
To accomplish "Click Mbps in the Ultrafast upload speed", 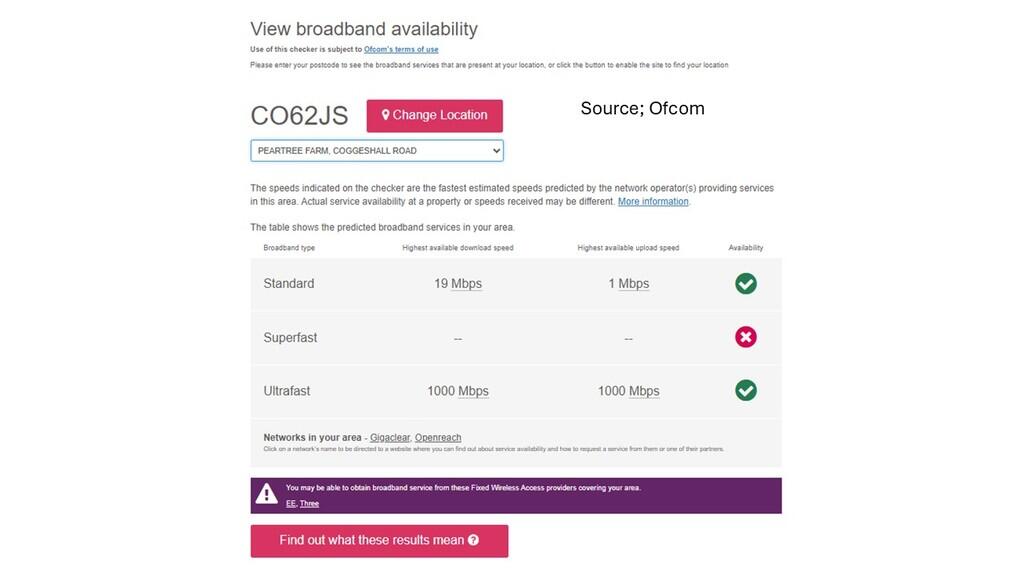I will click(644, 391).
